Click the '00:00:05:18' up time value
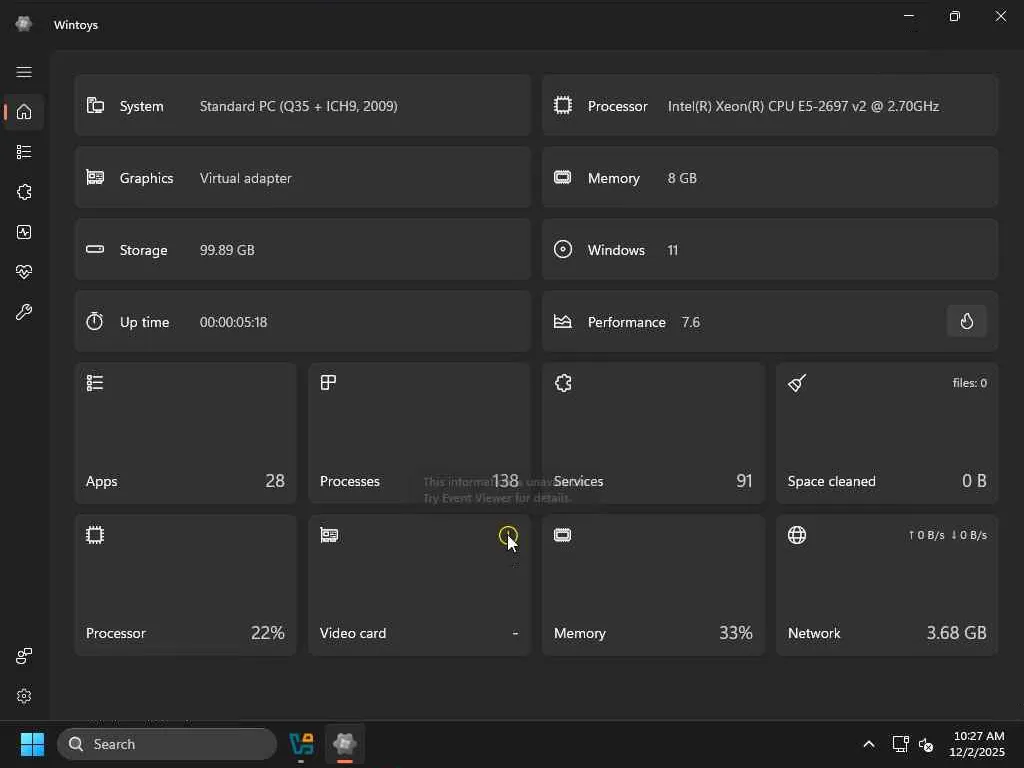This screenshot has height=768, width=1024. coord(233,322)
